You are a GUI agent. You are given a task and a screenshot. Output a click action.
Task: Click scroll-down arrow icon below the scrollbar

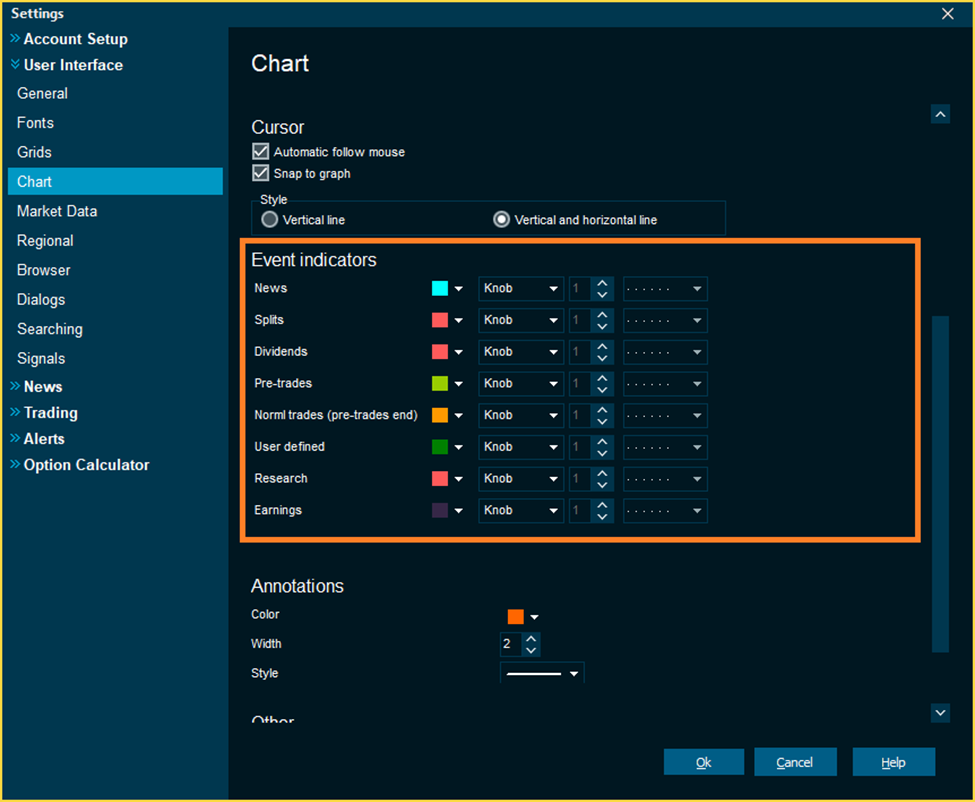(x=940, y=712)
